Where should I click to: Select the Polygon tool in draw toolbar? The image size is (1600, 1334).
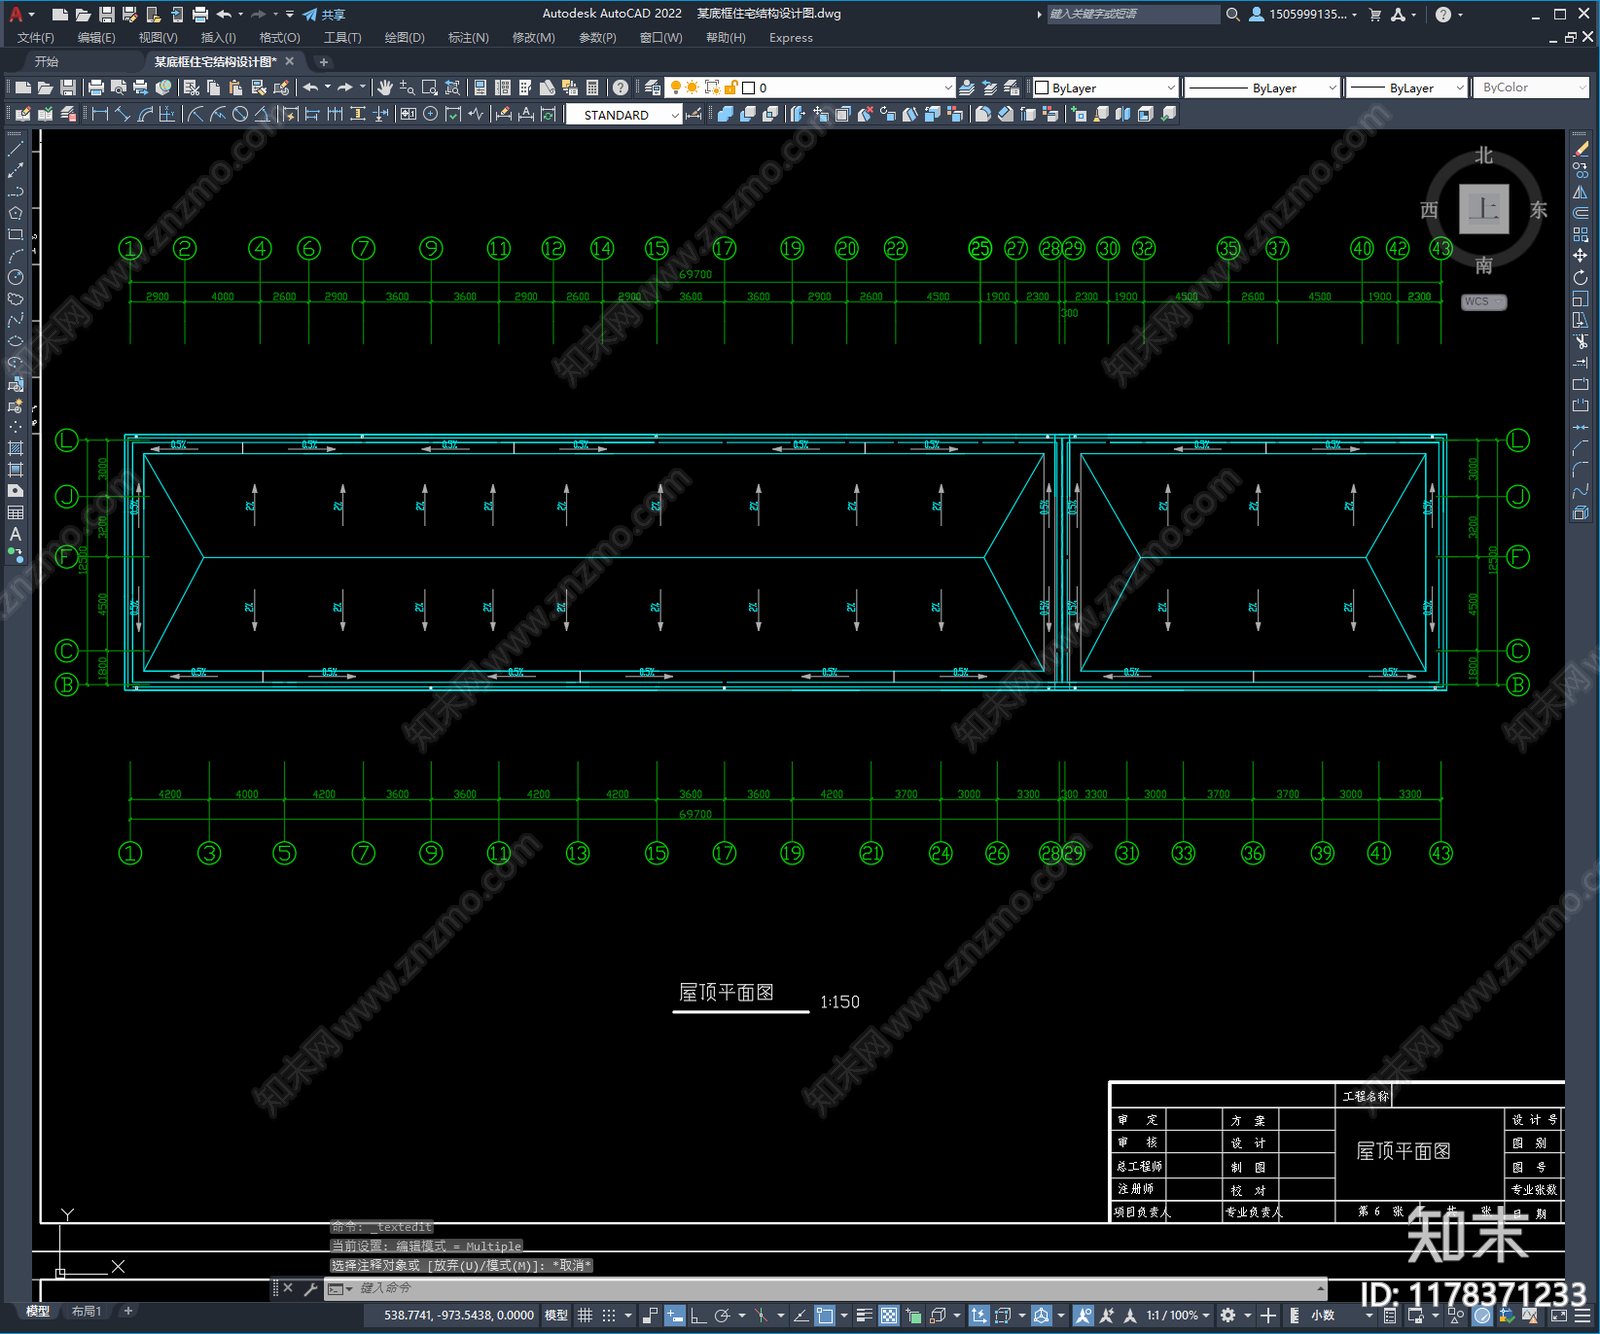tap(15, 213)
